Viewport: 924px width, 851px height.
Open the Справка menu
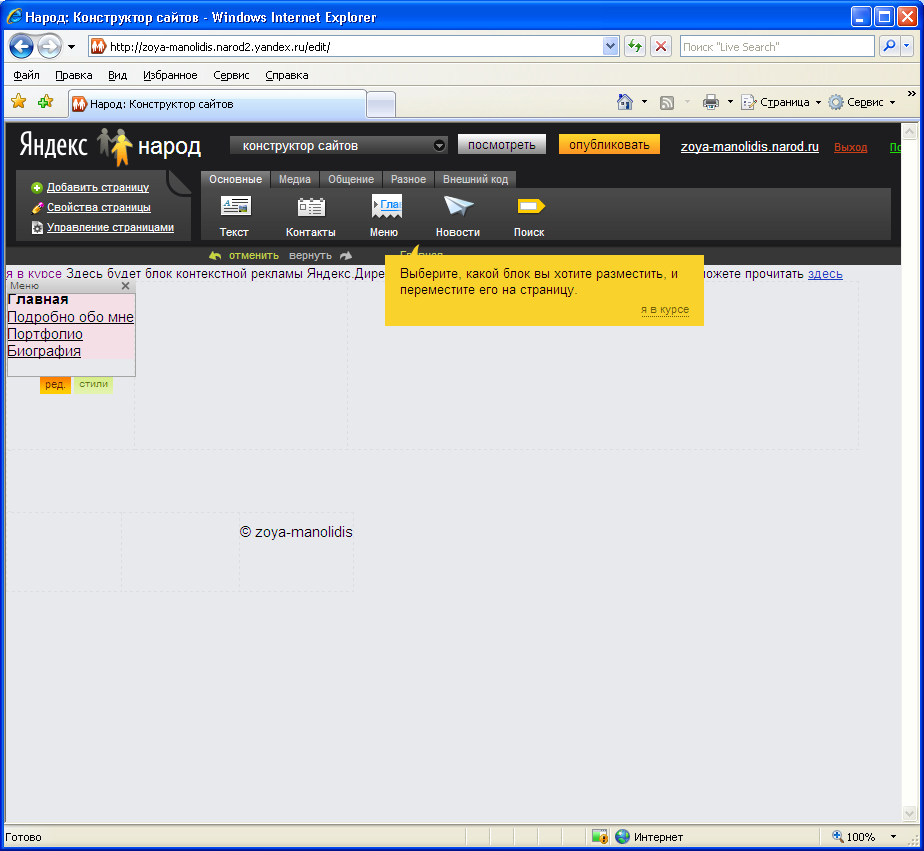tap(286, 75)
